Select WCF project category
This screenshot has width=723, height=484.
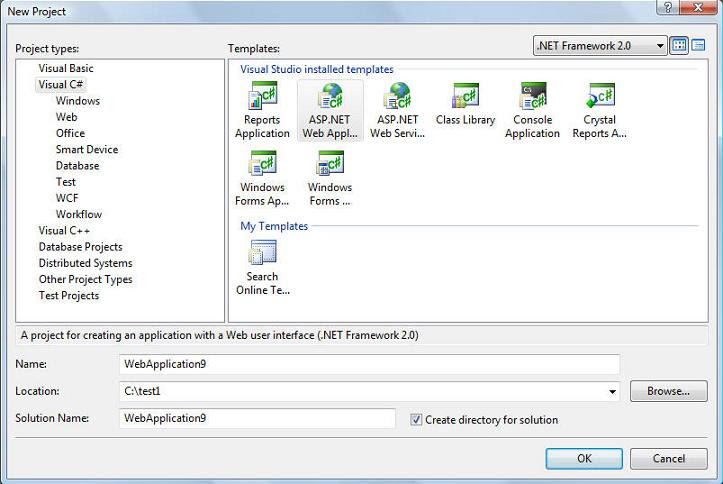click(x=67, y=198)
